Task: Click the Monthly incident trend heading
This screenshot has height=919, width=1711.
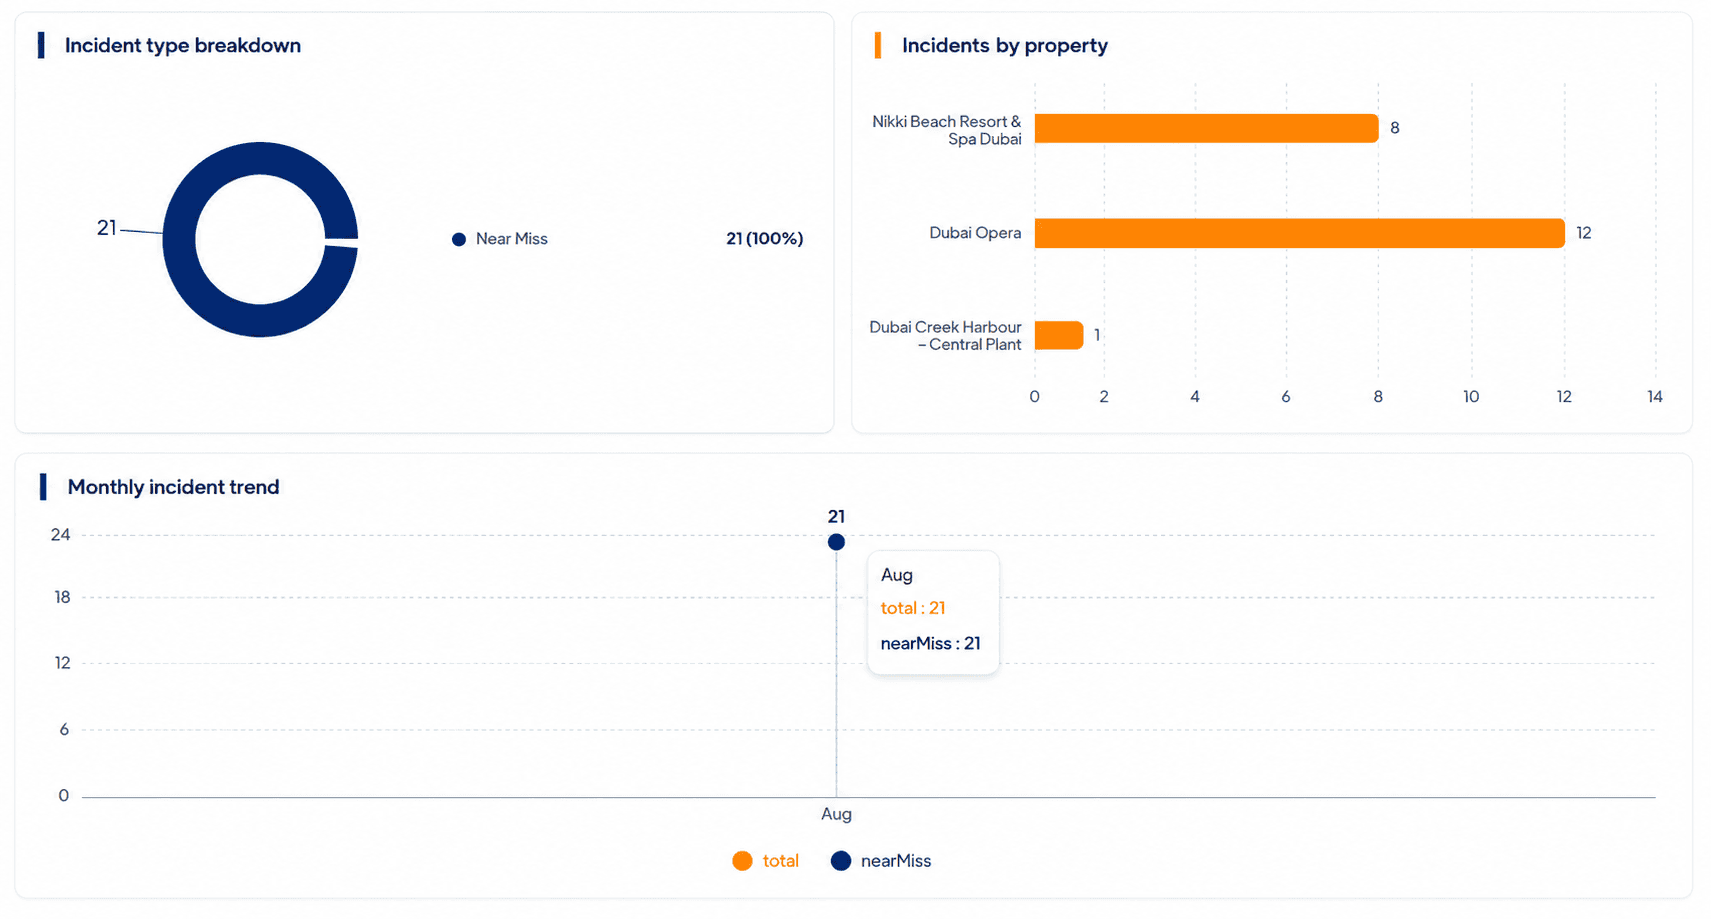Action: coord(173,487)
